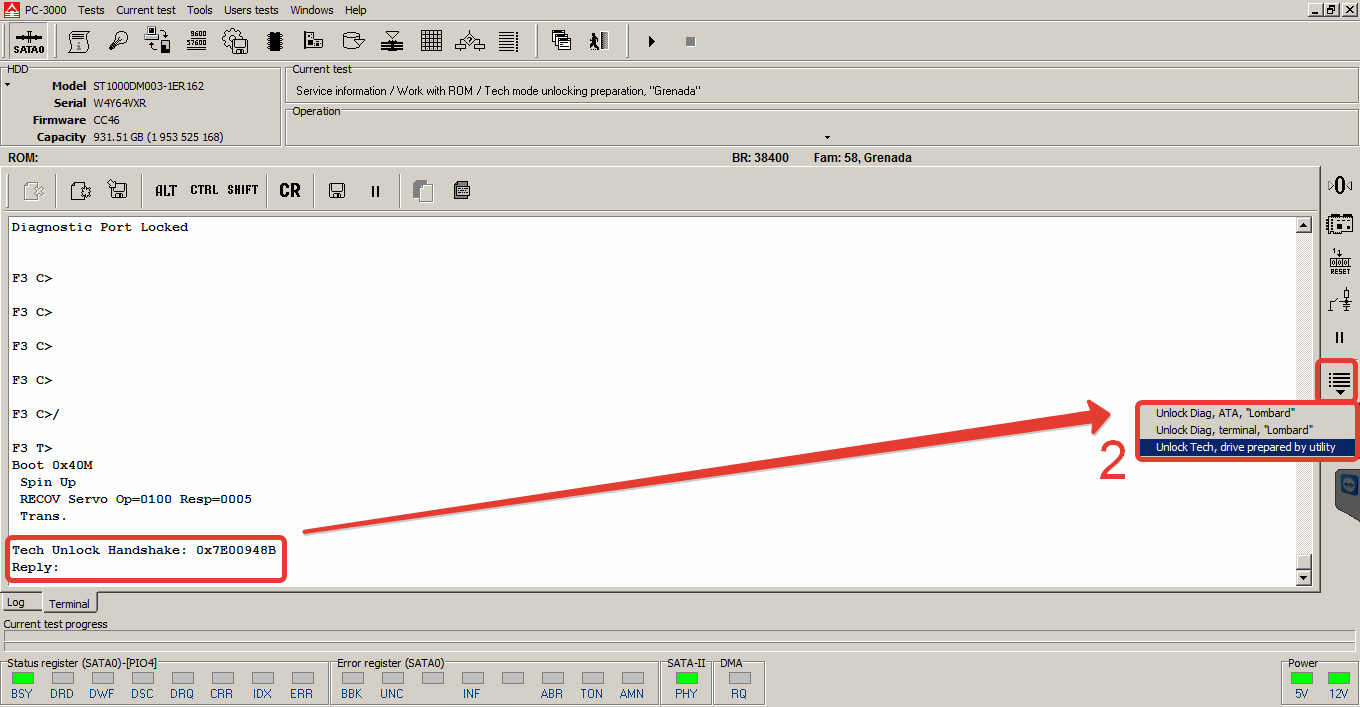
Task: Click the lightbulb icon in the main toolbar
Action: [x=118, y=41]
